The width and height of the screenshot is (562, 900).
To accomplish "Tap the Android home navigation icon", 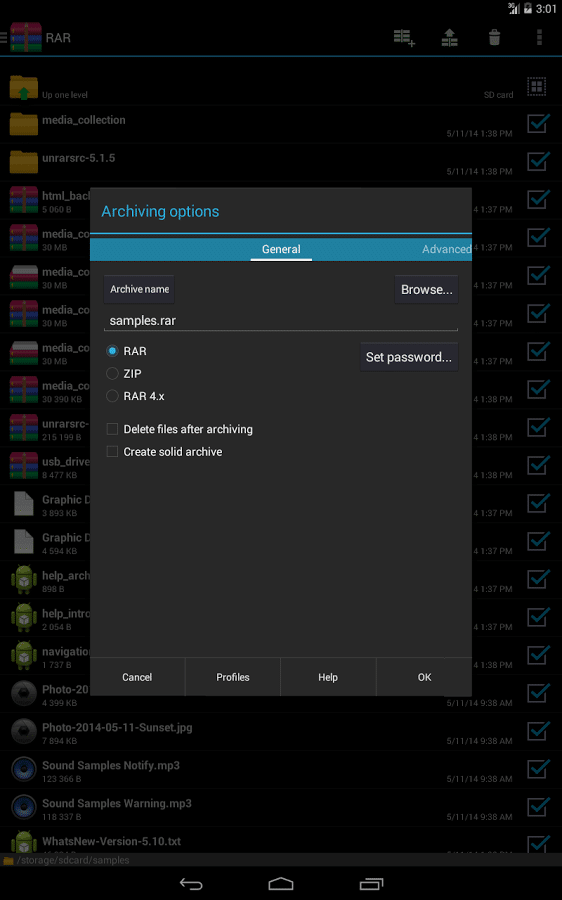I will click(281, 884).
